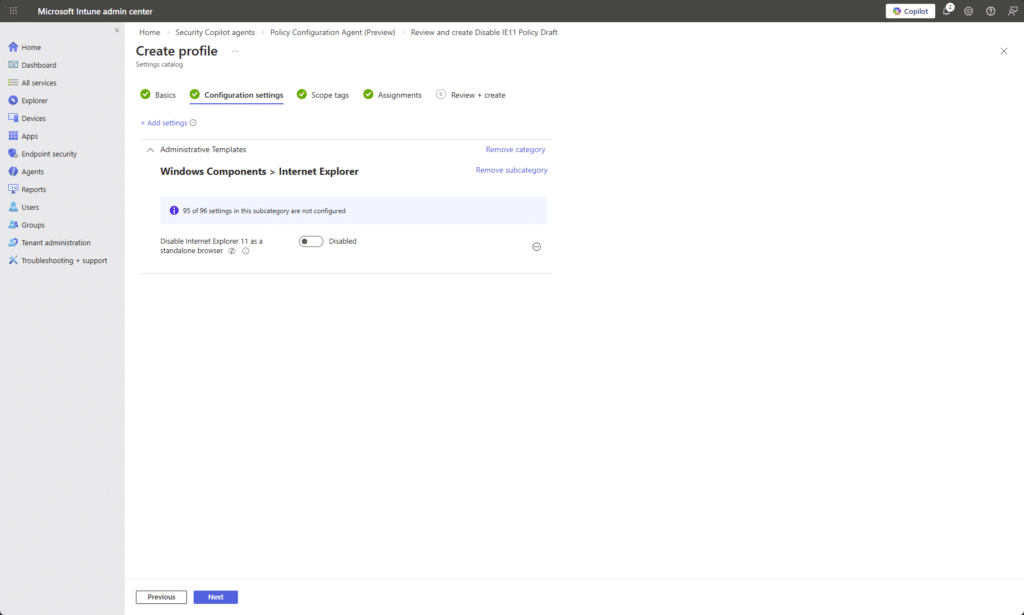1024x615 pixels.
Task: Open the Settings gear icon
Action: 967,11
